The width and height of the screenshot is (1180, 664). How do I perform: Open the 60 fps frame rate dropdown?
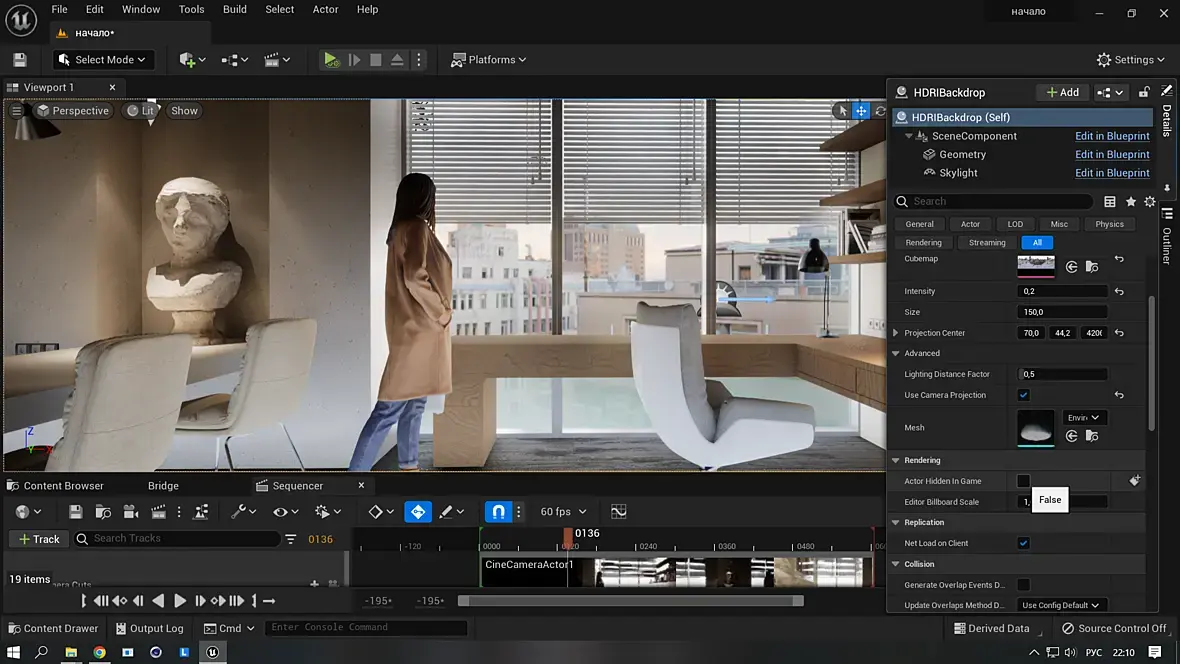[563, 512]
